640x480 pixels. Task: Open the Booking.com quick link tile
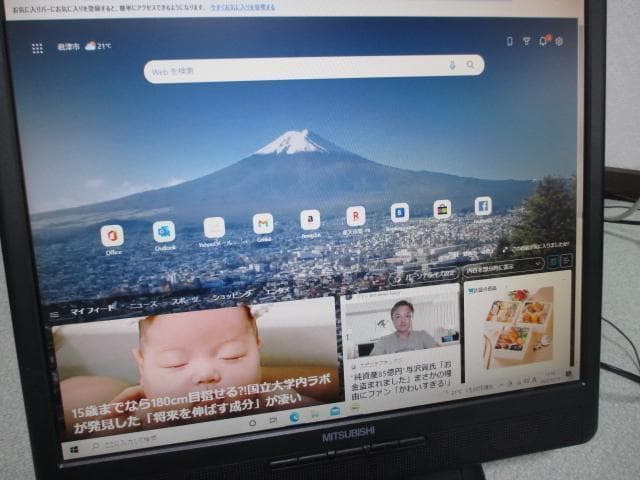tap(400, 212)
